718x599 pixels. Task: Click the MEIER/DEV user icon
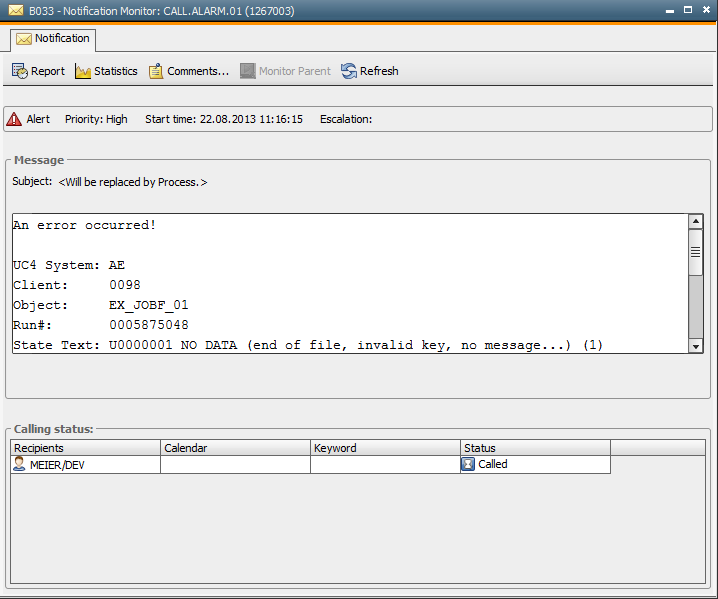(19, 464)
